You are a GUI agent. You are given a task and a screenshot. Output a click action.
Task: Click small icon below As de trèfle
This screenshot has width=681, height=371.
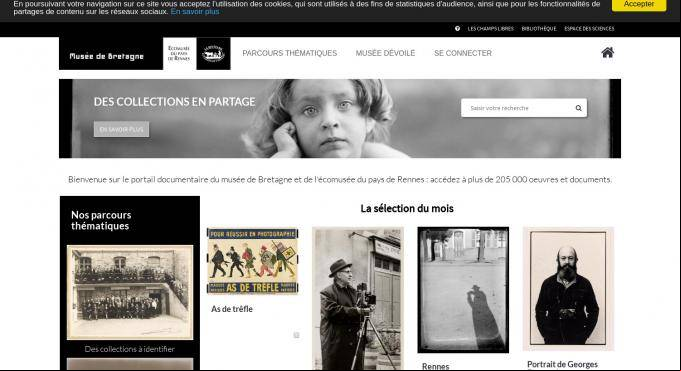click(296, 335)
